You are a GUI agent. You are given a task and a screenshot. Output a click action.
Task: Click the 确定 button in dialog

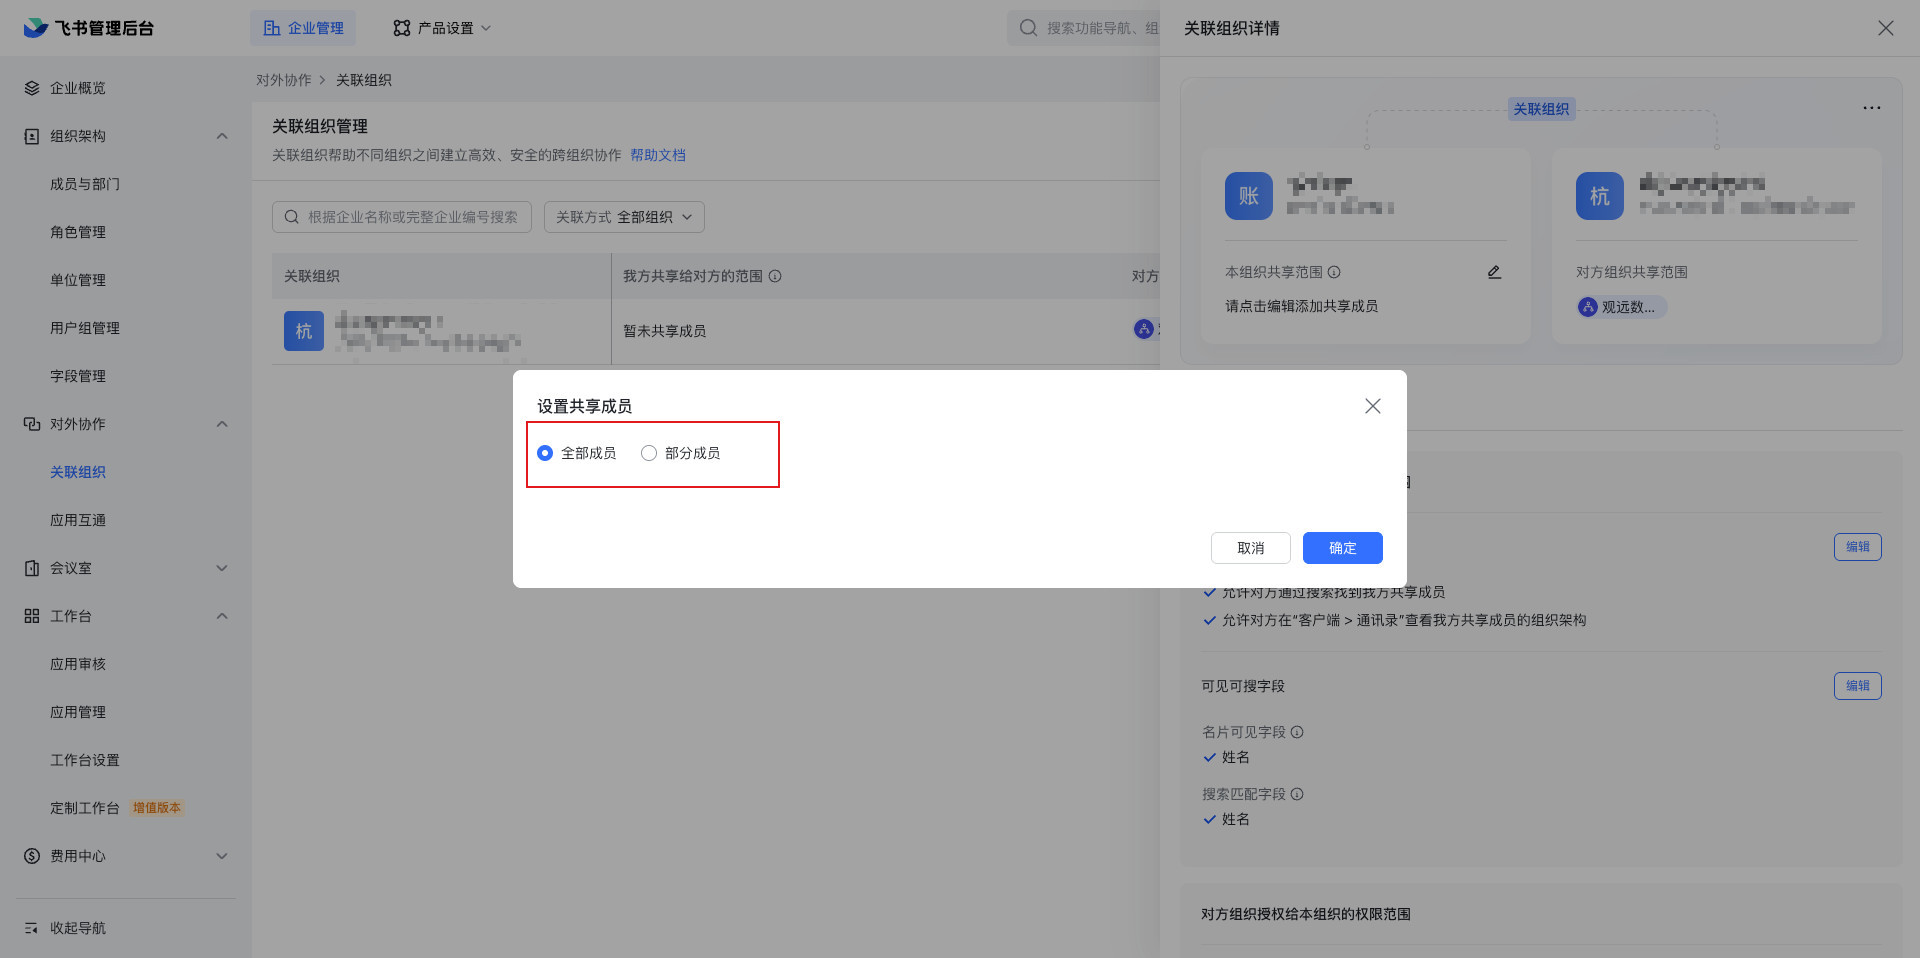click(x=1342, y=548)
